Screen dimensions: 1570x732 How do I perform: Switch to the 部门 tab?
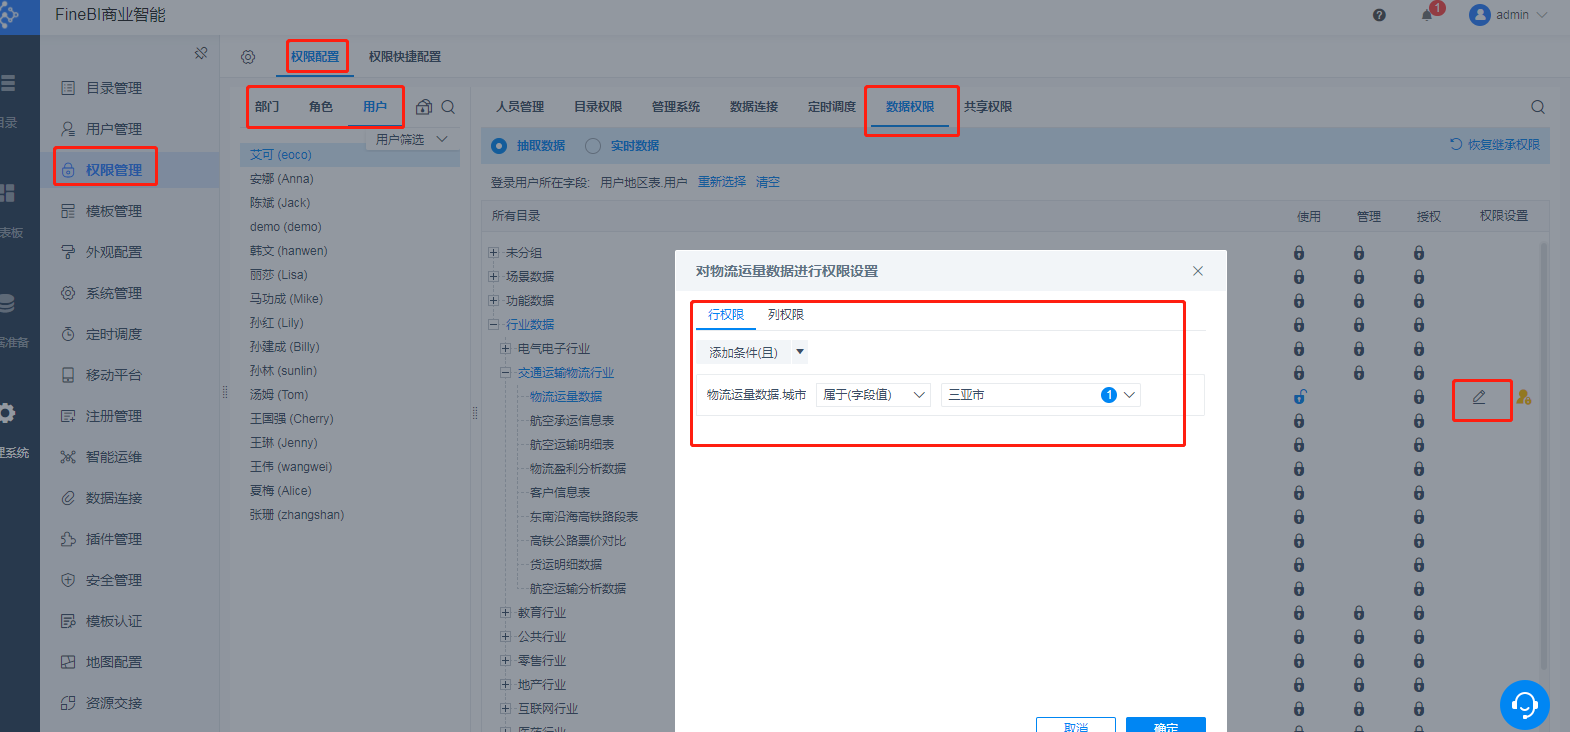267,107
